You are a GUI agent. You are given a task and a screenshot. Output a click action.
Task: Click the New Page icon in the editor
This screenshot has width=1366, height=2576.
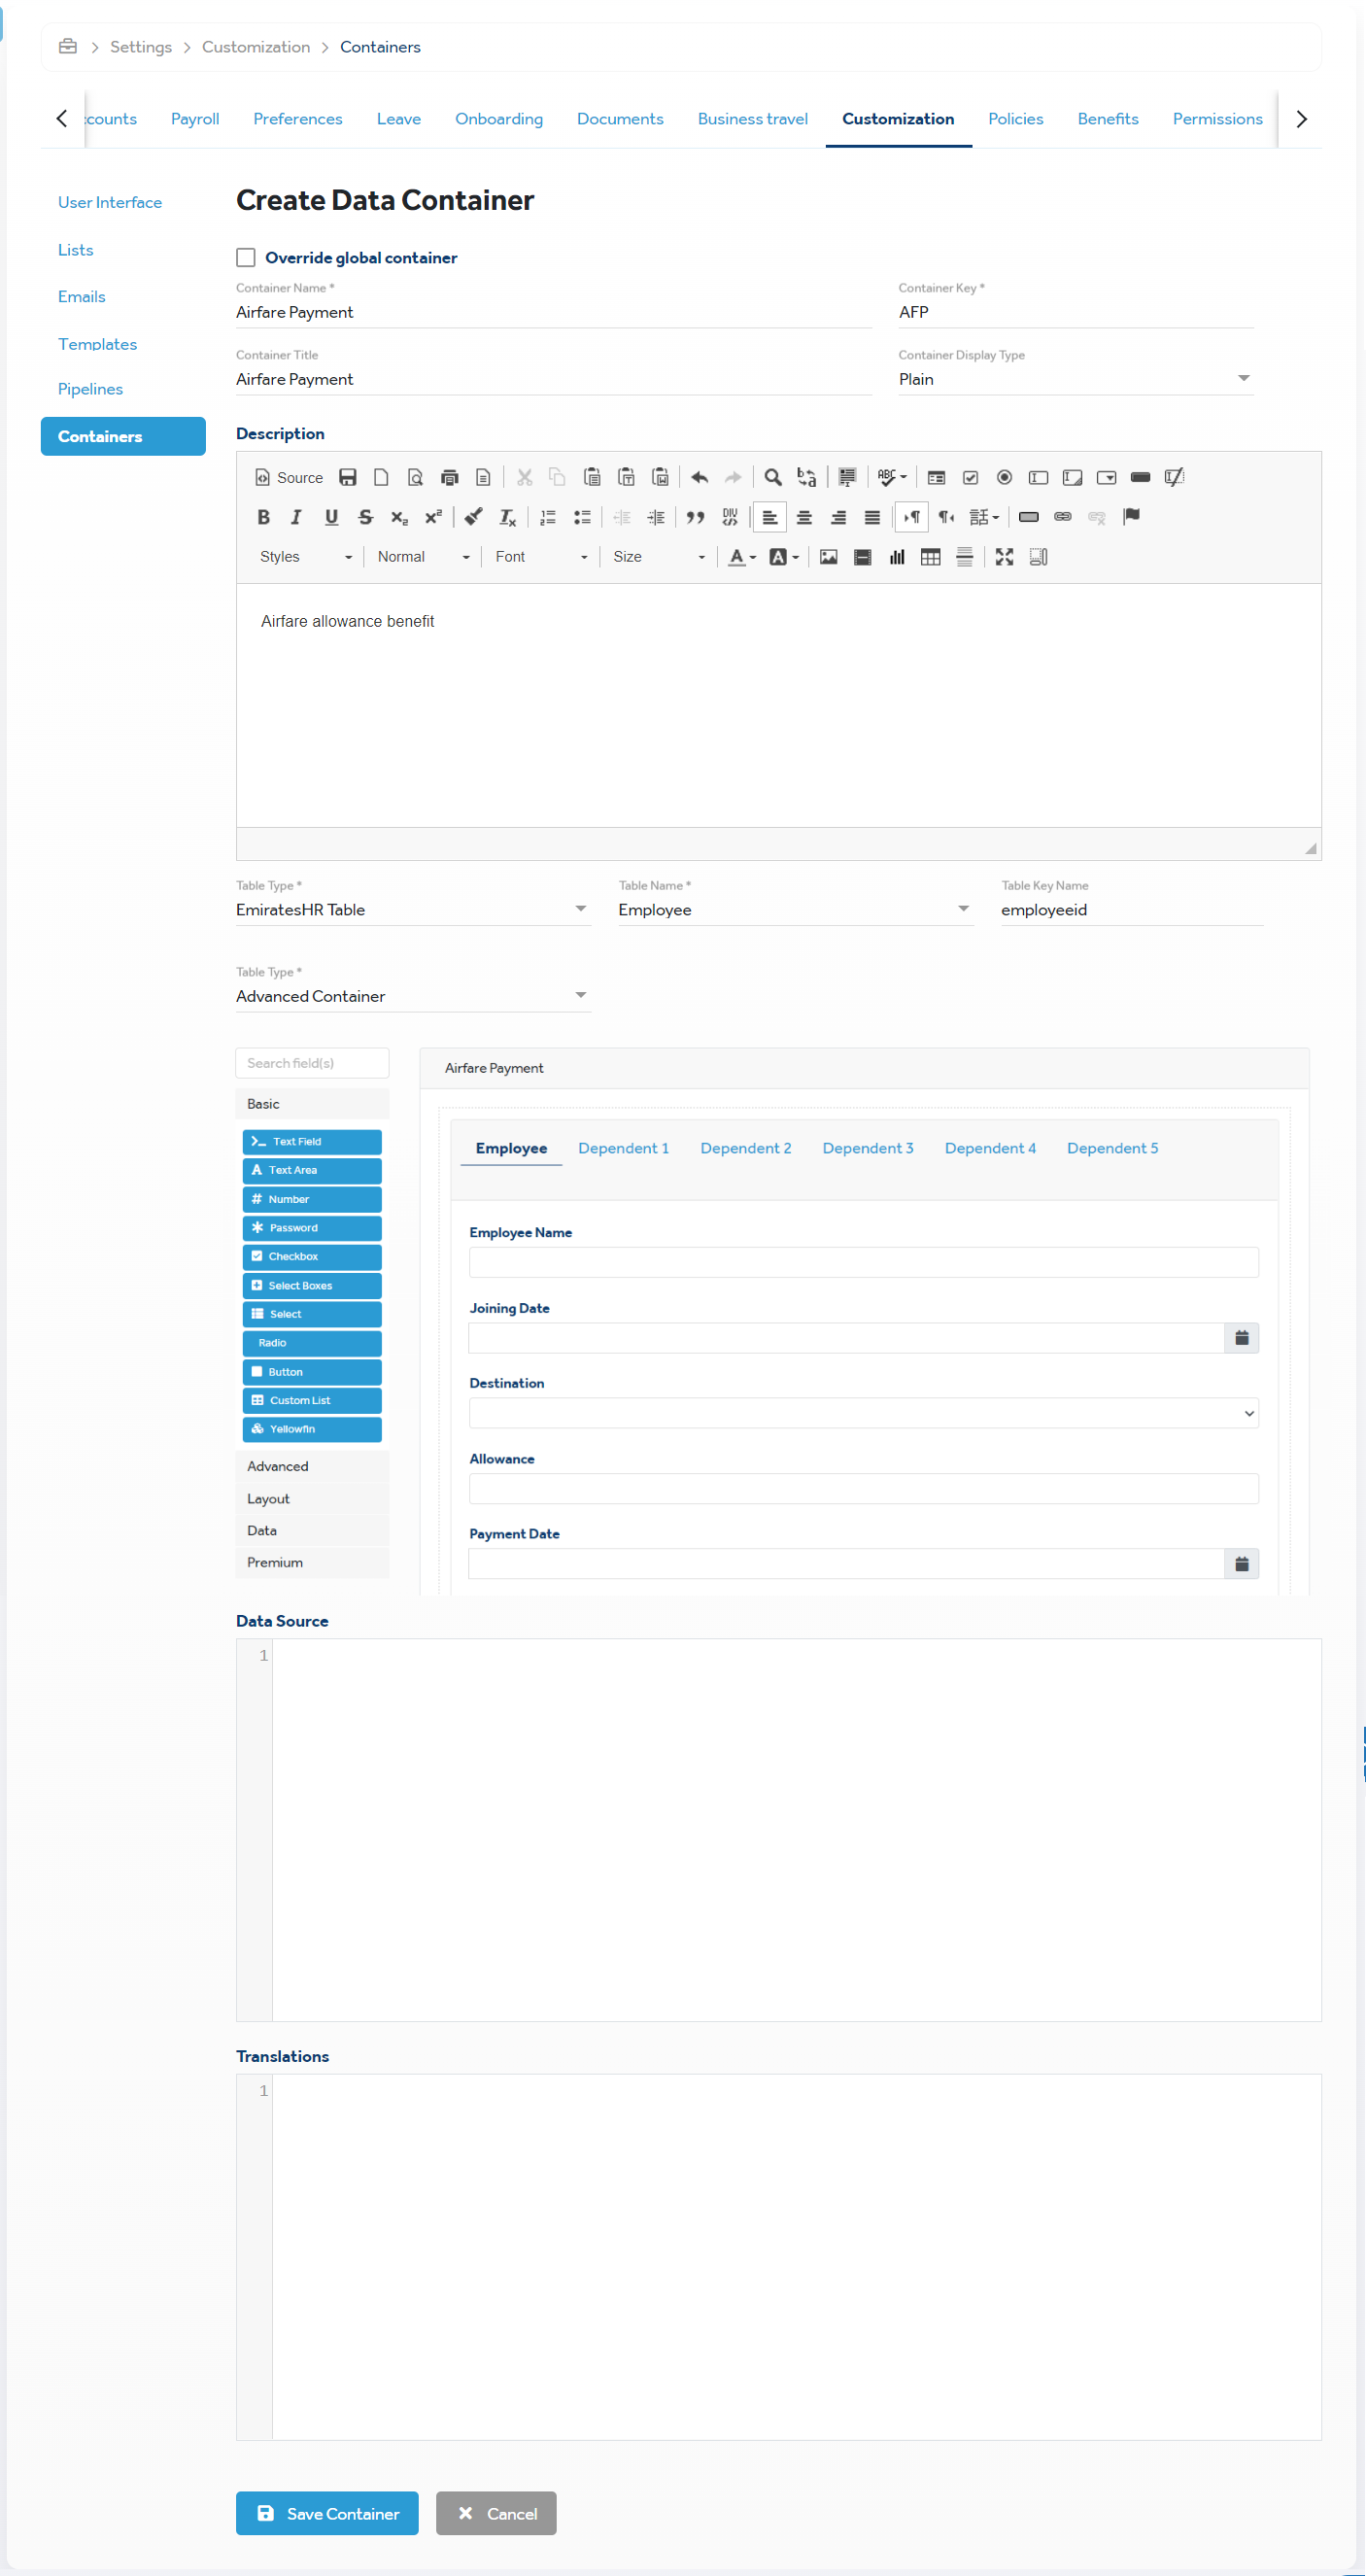pyautogui.click(x=381, y=477)
